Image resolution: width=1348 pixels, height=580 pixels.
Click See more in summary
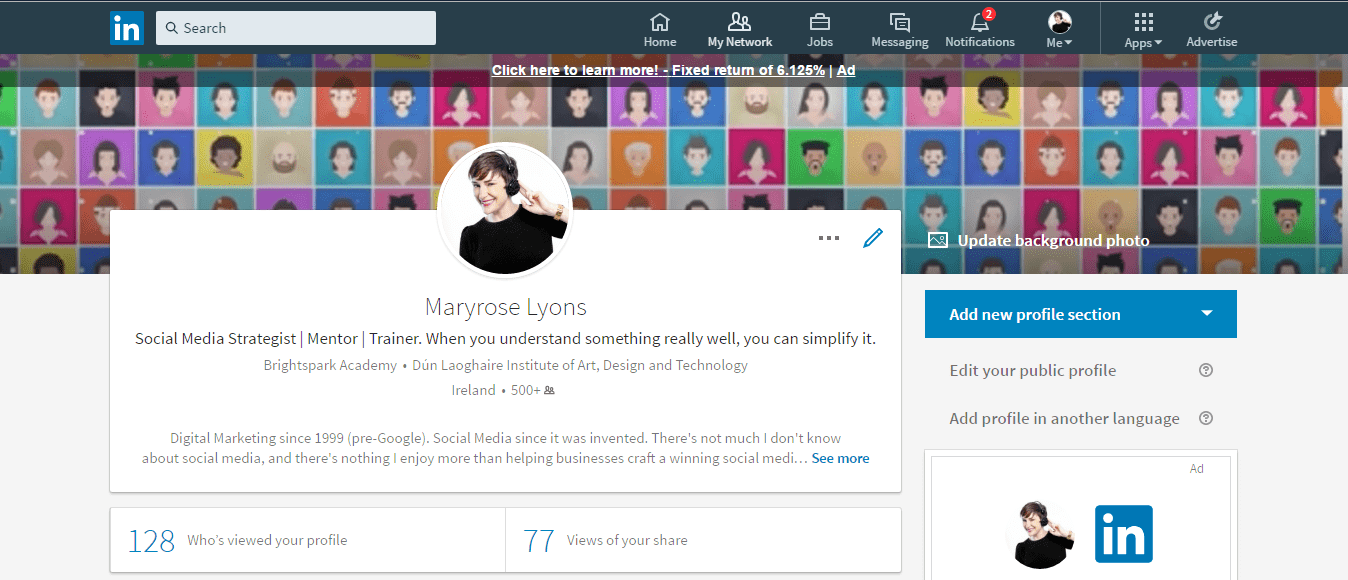tap(840, 458)
